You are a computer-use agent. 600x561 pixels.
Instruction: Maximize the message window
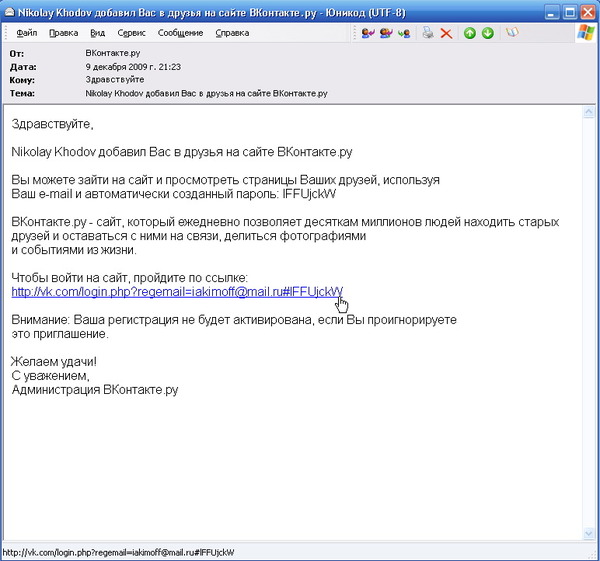[570, 13]
